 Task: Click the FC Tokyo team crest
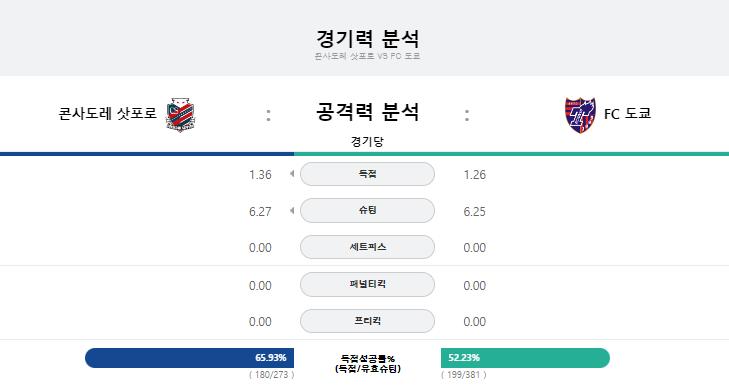click(x=580, y=115)
